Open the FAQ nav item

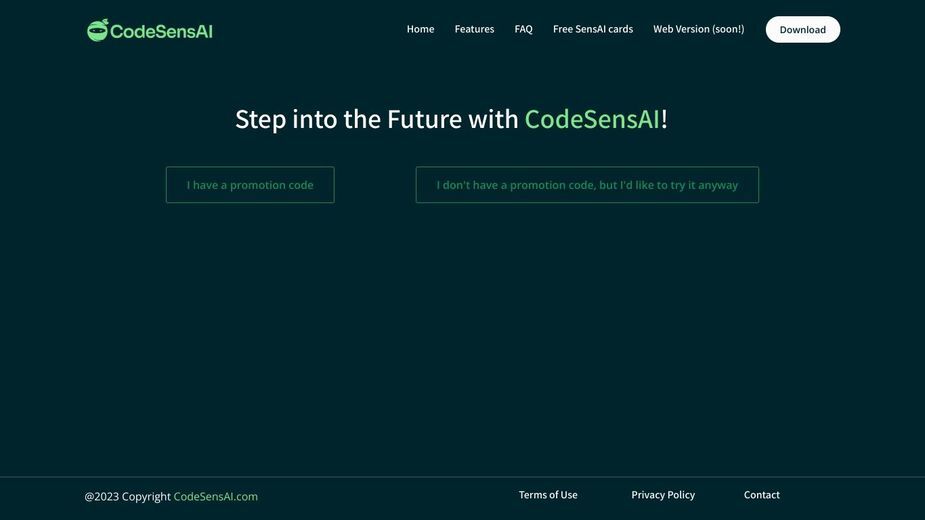click(523, 29)
